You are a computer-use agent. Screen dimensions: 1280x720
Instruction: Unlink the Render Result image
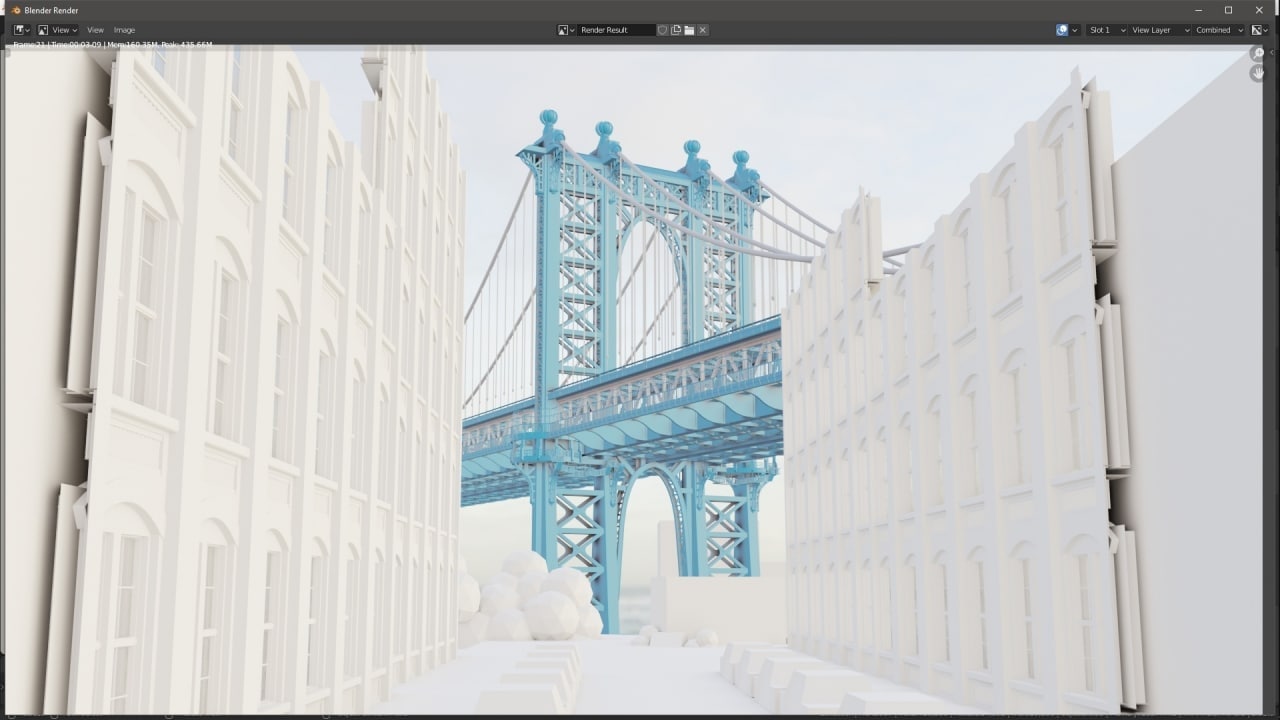(x=703, y=30)
